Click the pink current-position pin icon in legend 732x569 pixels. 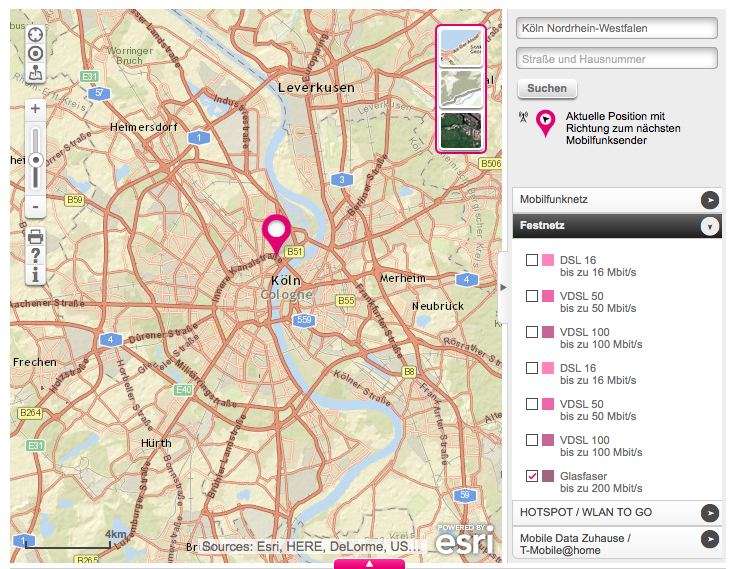545,123
